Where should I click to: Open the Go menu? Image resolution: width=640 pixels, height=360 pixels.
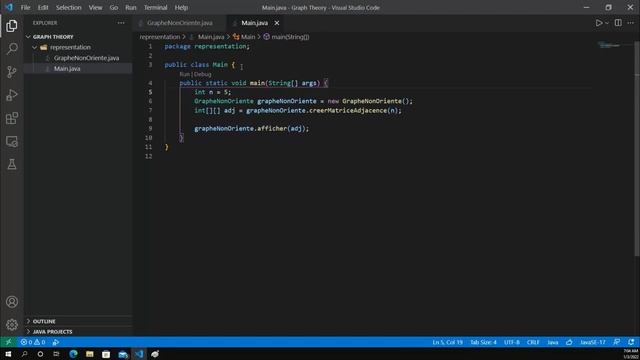click(x=114, y=7)
